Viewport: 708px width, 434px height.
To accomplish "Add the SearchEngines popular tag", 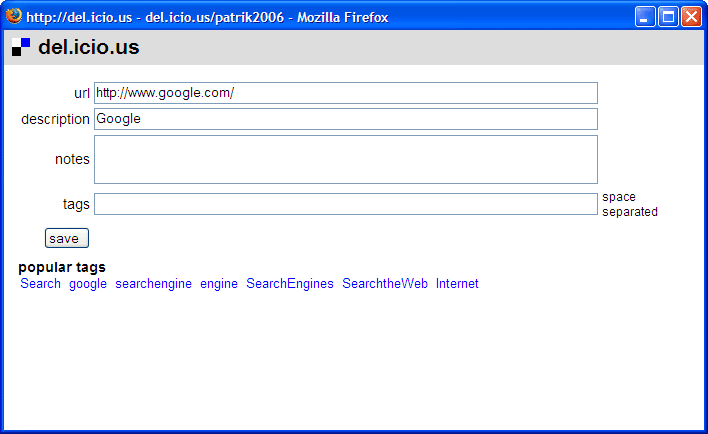I will [x=290, y=284].
